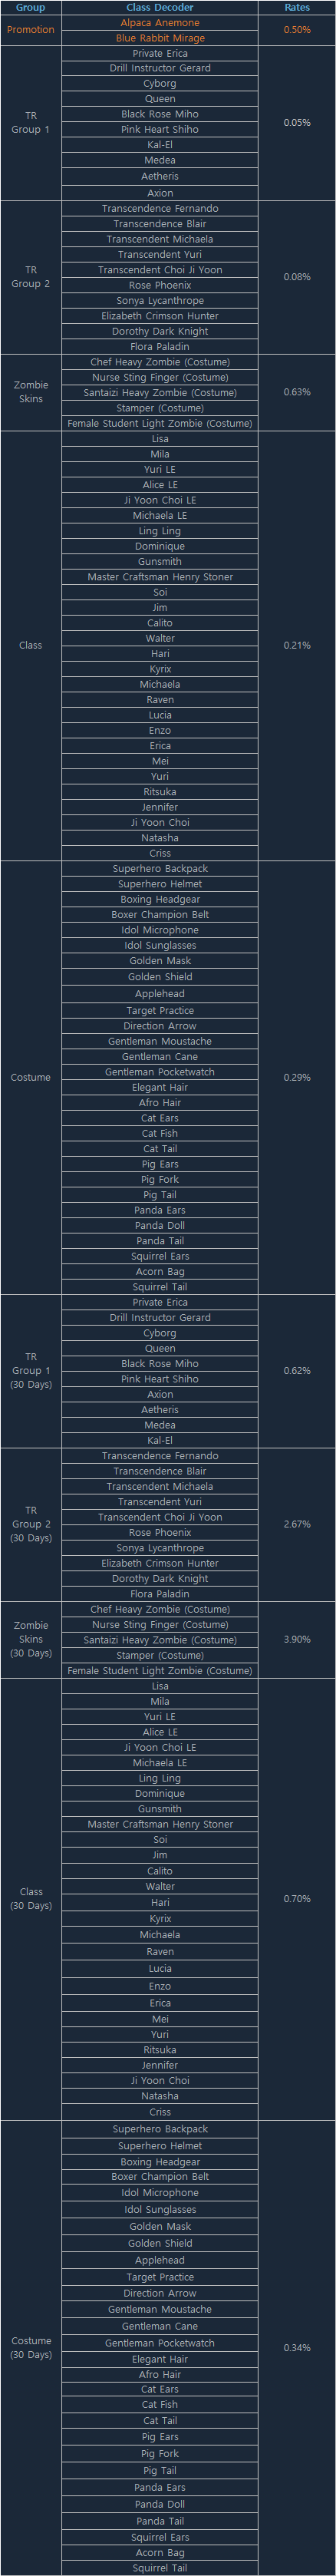The width and height of the screenshot is (336, 2576).
Task: Select the Zombie Skins (30 Days) group label
Action: 31,1639
